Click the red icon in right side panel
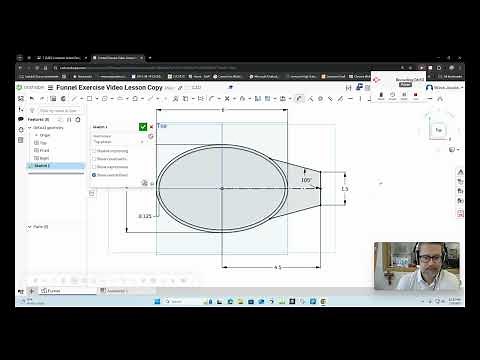The height and width of the screenshot is (360, 480). 460,214
